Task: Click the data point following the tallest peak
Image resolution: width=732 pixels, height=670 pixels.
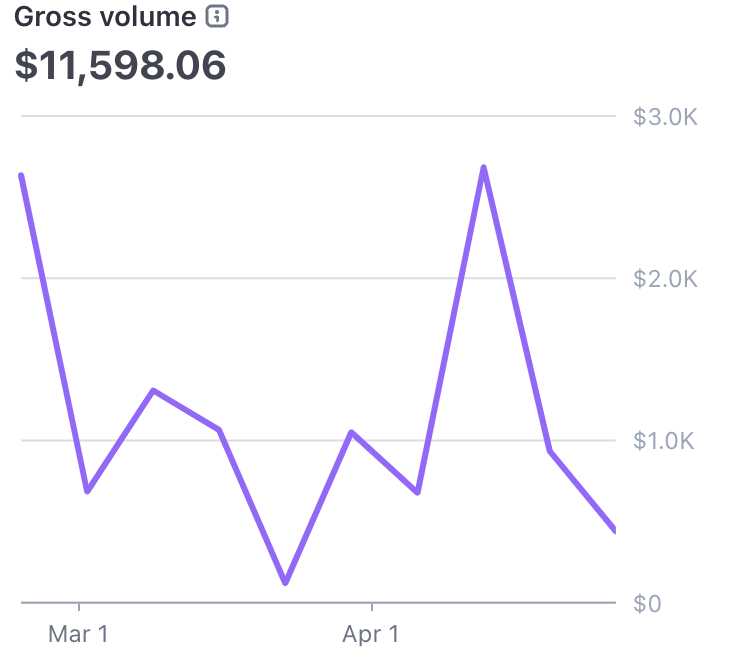Action: [549, 451]
